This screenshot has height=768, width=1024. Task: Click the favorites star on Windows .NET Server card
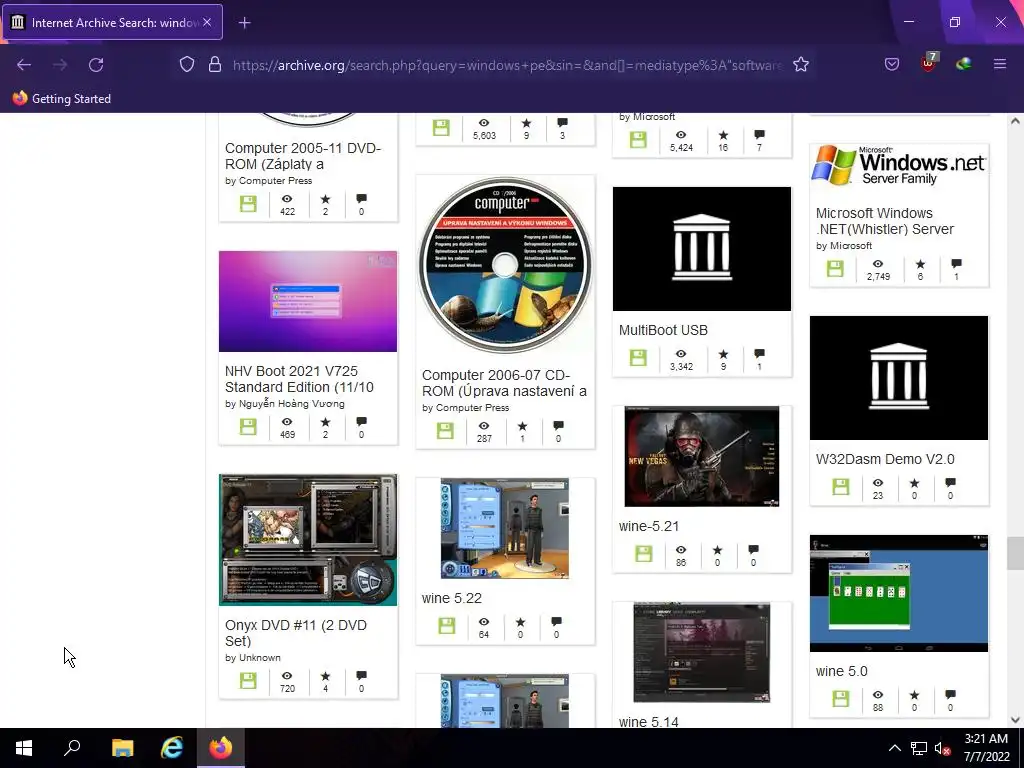click(920, 264)
